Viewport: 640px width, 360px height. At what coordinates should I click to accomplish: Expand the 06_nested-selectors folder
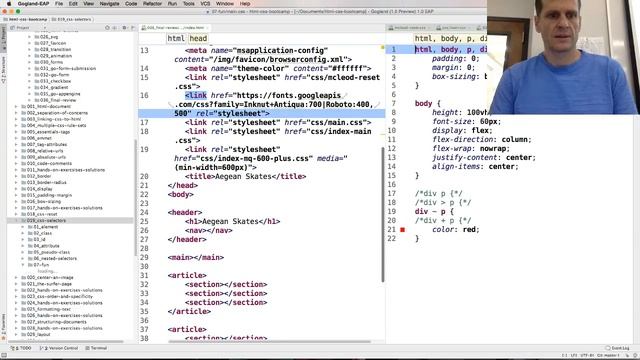[x=23, y=258]
